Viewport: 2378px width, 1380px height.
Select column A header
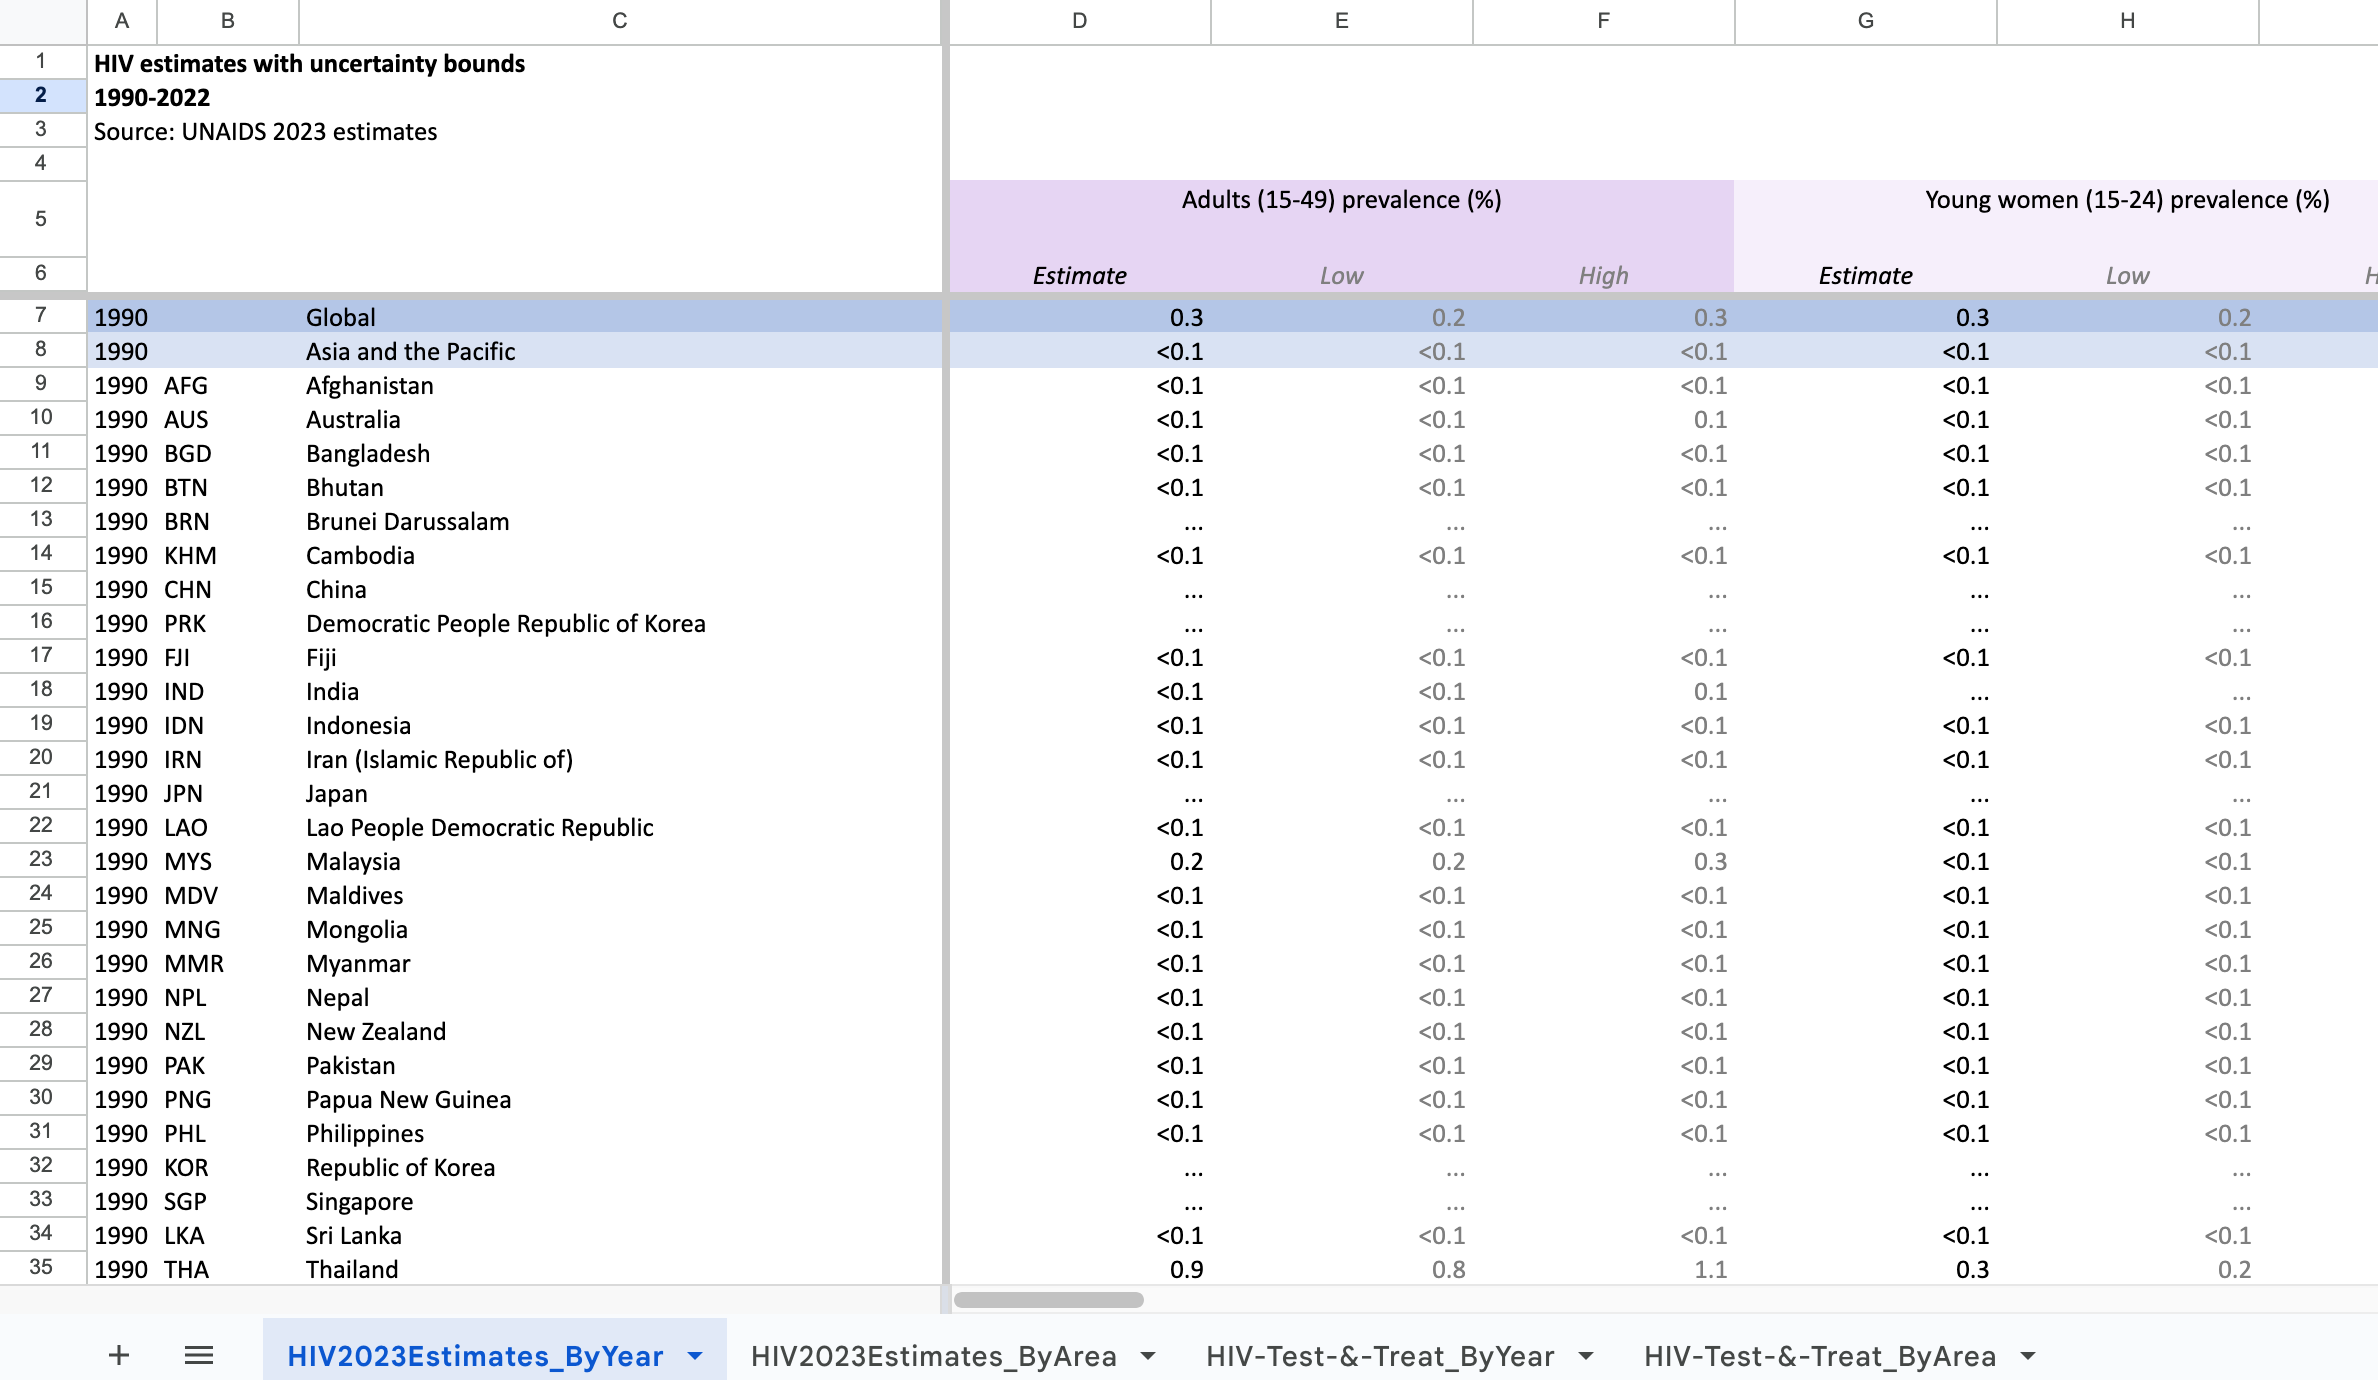122,21
